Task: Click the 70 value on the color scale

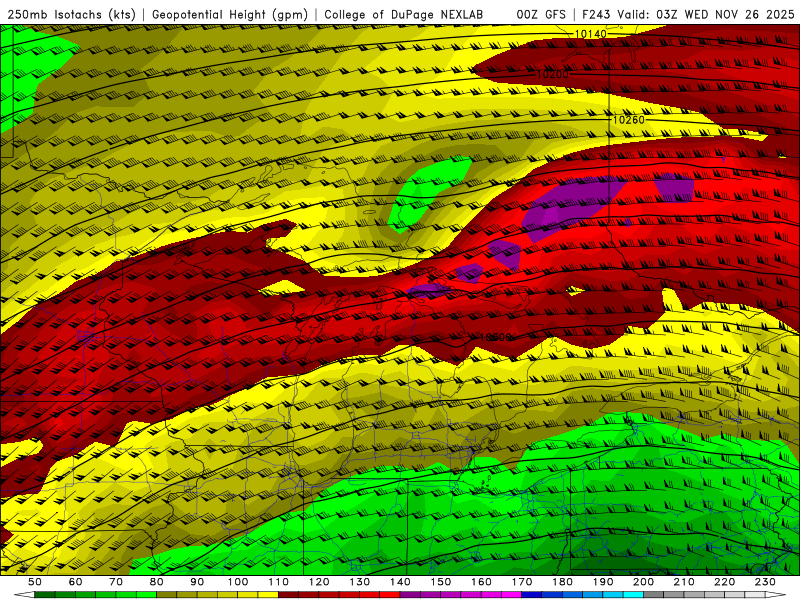Action: pyautogui.click(x=116, y=582)
